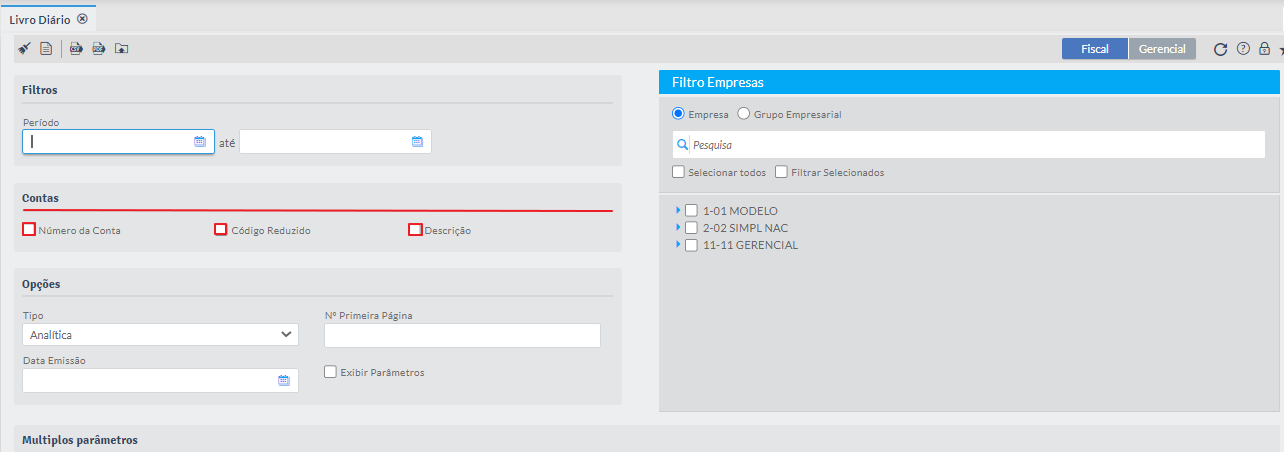The width and height of the screenshot is (1284, 452).
Task: Open calendar for Período start date
Action: coord(200,142)
